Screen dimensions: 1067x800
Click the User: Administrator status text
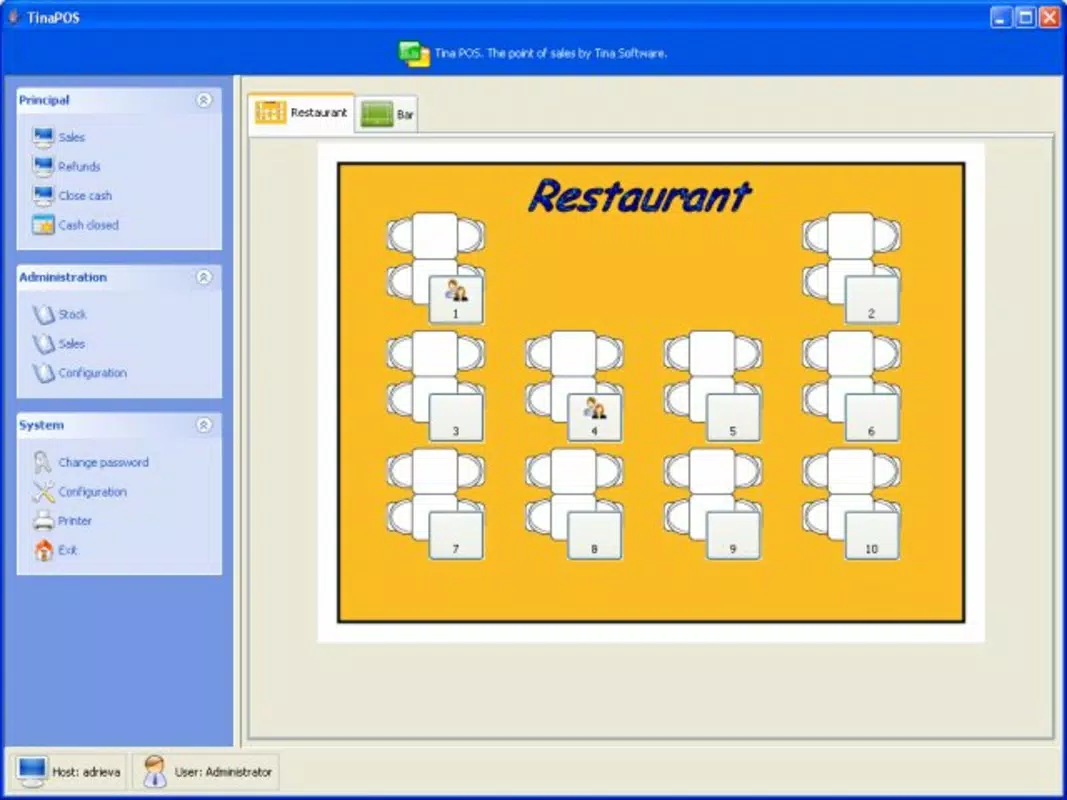tap(223, 772)
